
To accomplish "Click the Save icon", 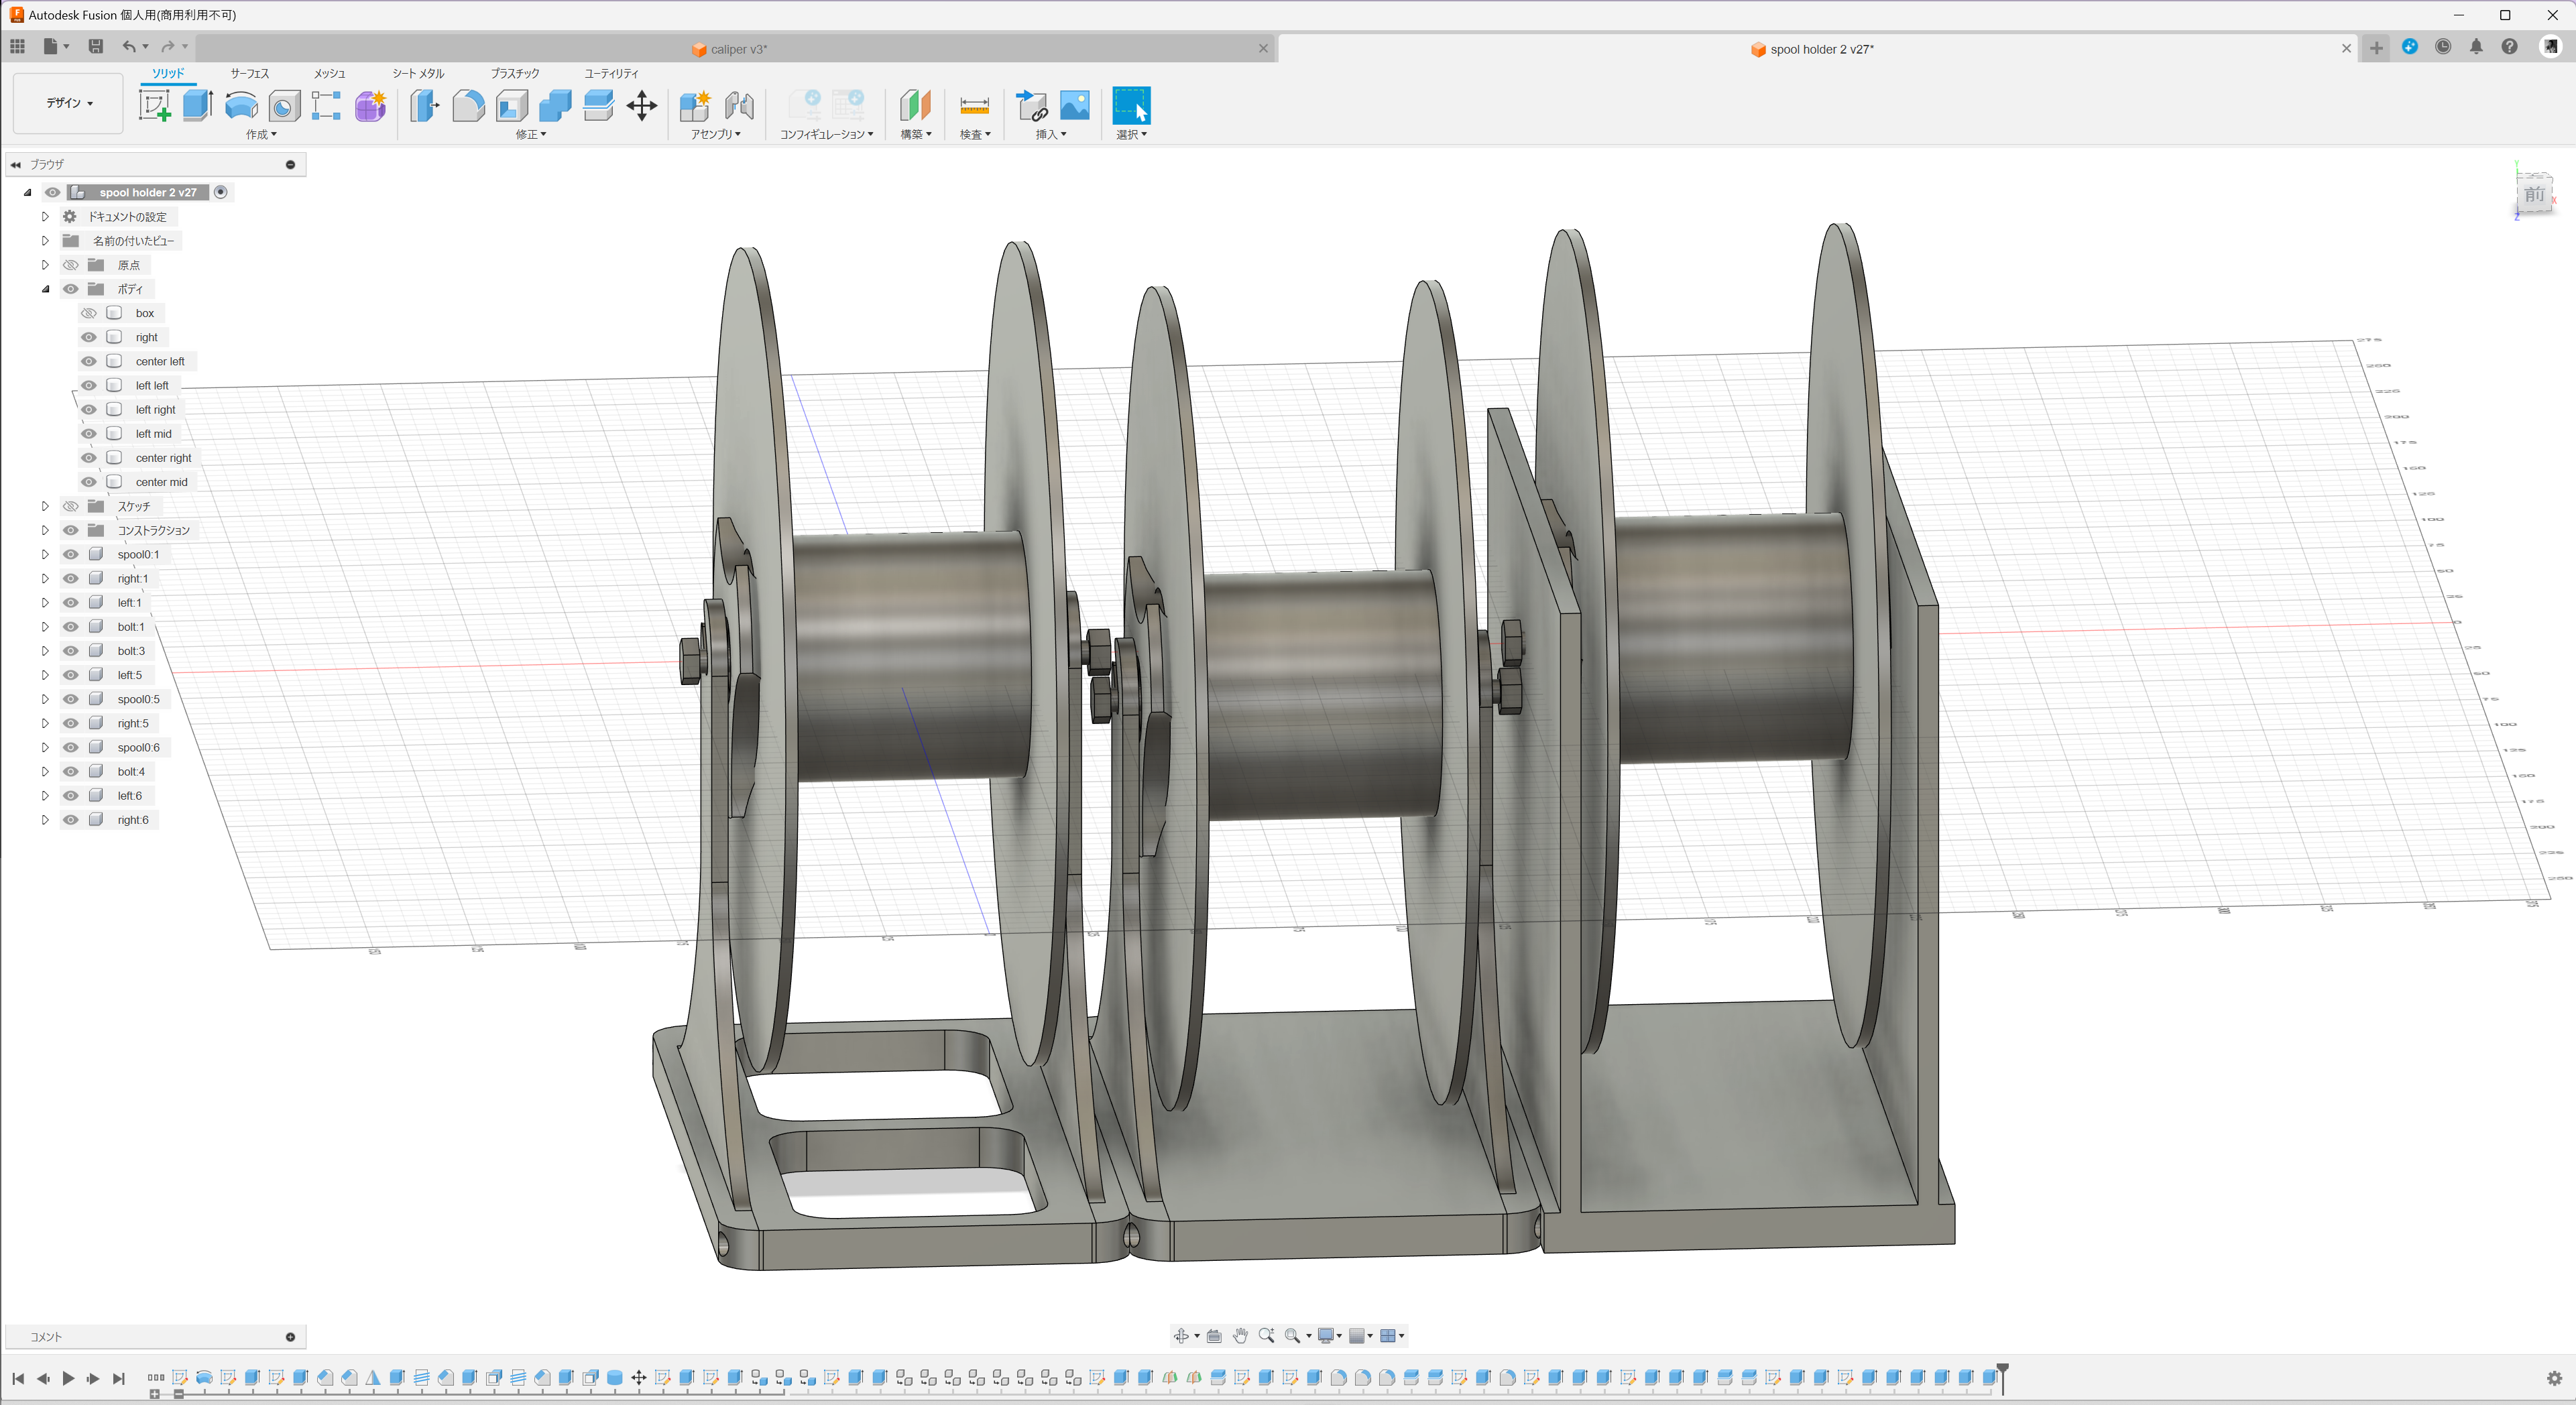I will tap(96, 46).
